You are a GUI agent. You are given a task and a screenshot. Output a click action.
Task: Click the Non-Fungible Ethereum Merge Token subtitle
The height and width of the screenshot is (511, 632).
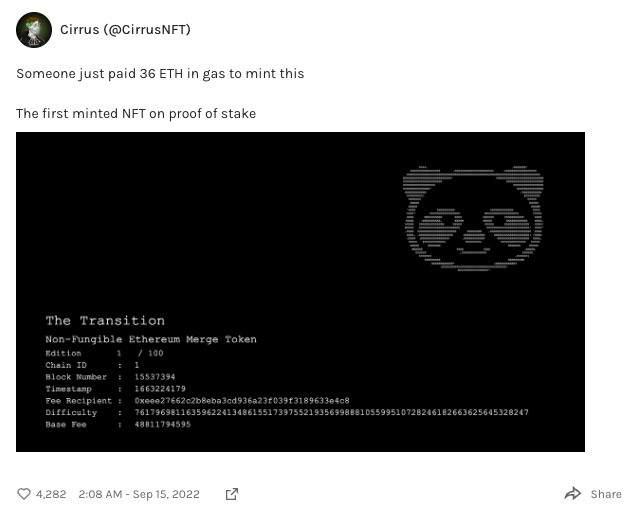(x=151, y=339)
